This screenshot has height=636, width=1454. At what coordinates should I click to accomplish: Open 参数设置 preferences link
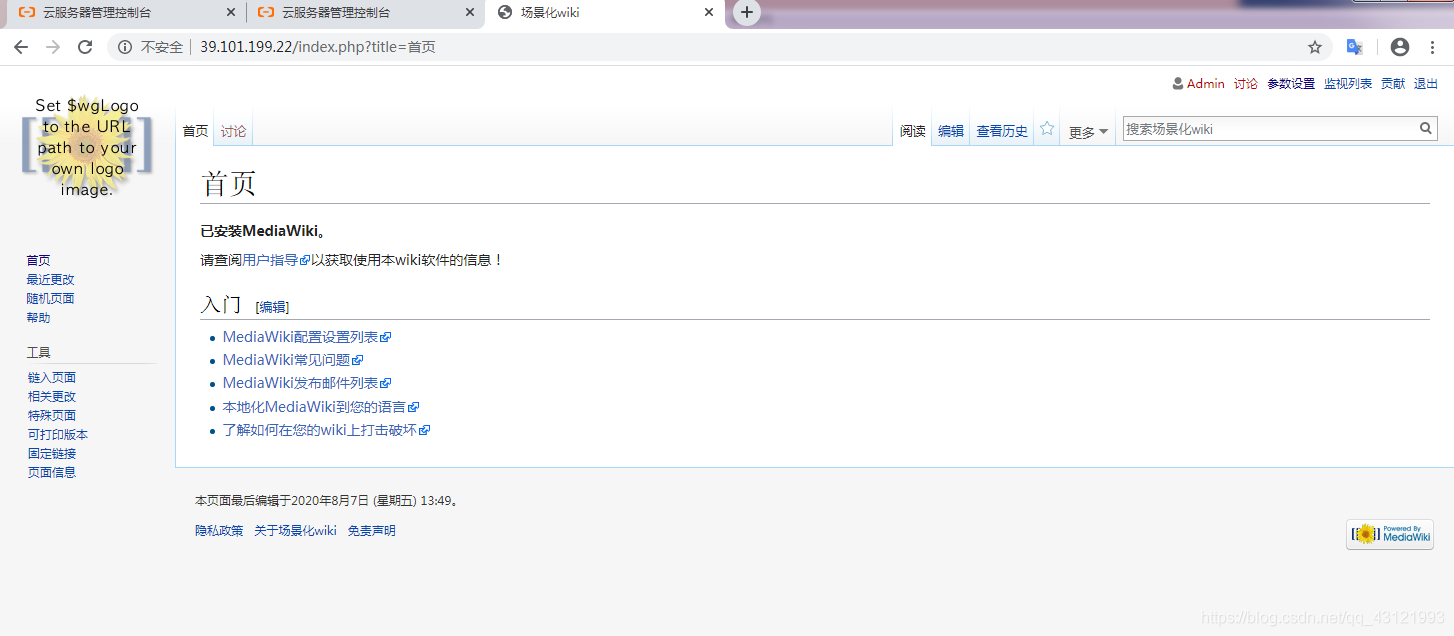pos(1291,84)
